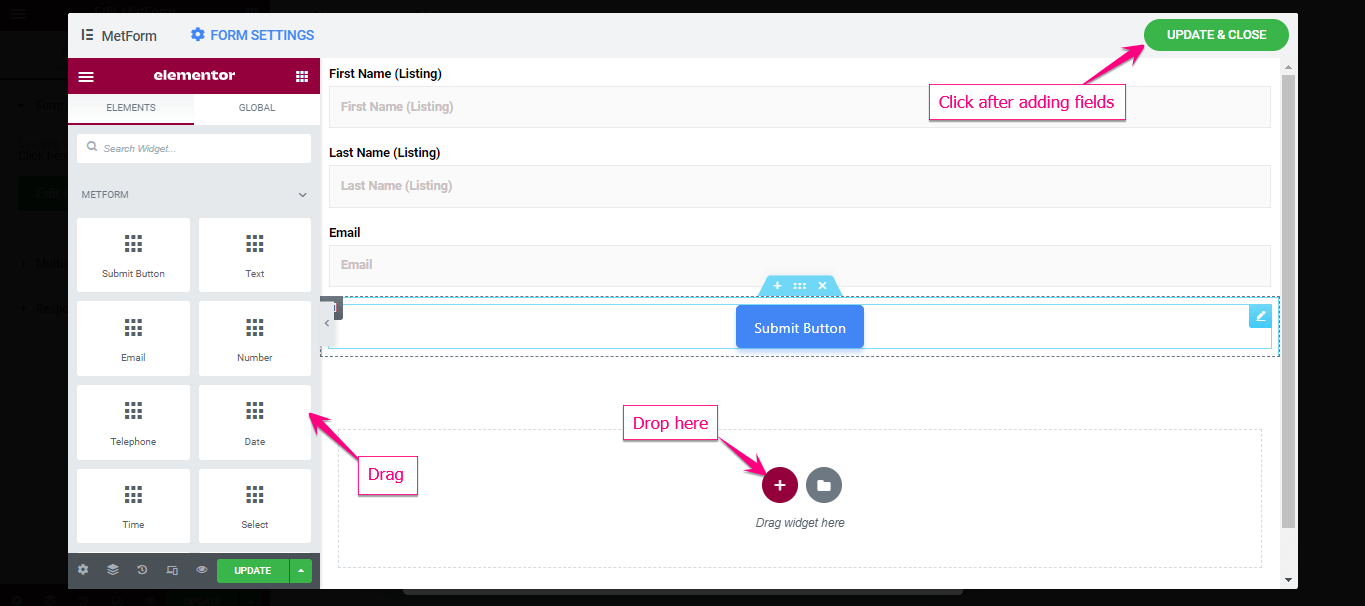1365x606 pixels.
Task: Click the 'Drag widget here' text
Action: [800, 523]
